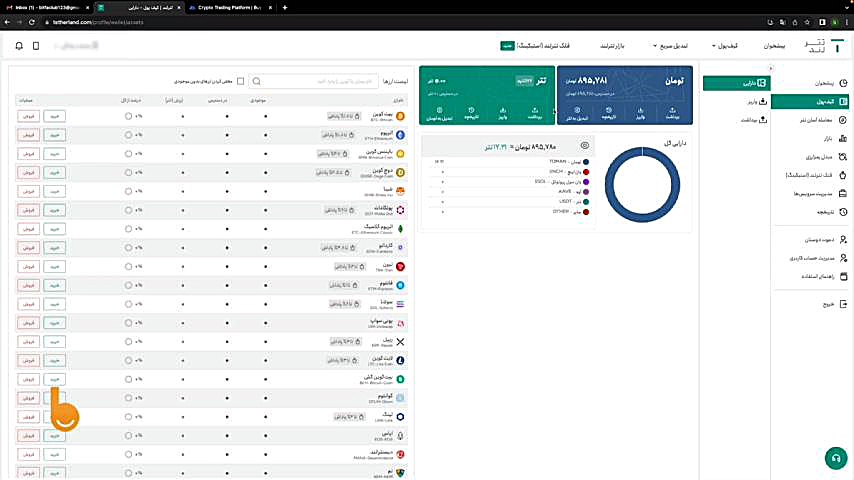The width and height of the screenshot is (854, 480).
Task: Select معامله آسان تتر in the sidebar
Action: [823, 120]
